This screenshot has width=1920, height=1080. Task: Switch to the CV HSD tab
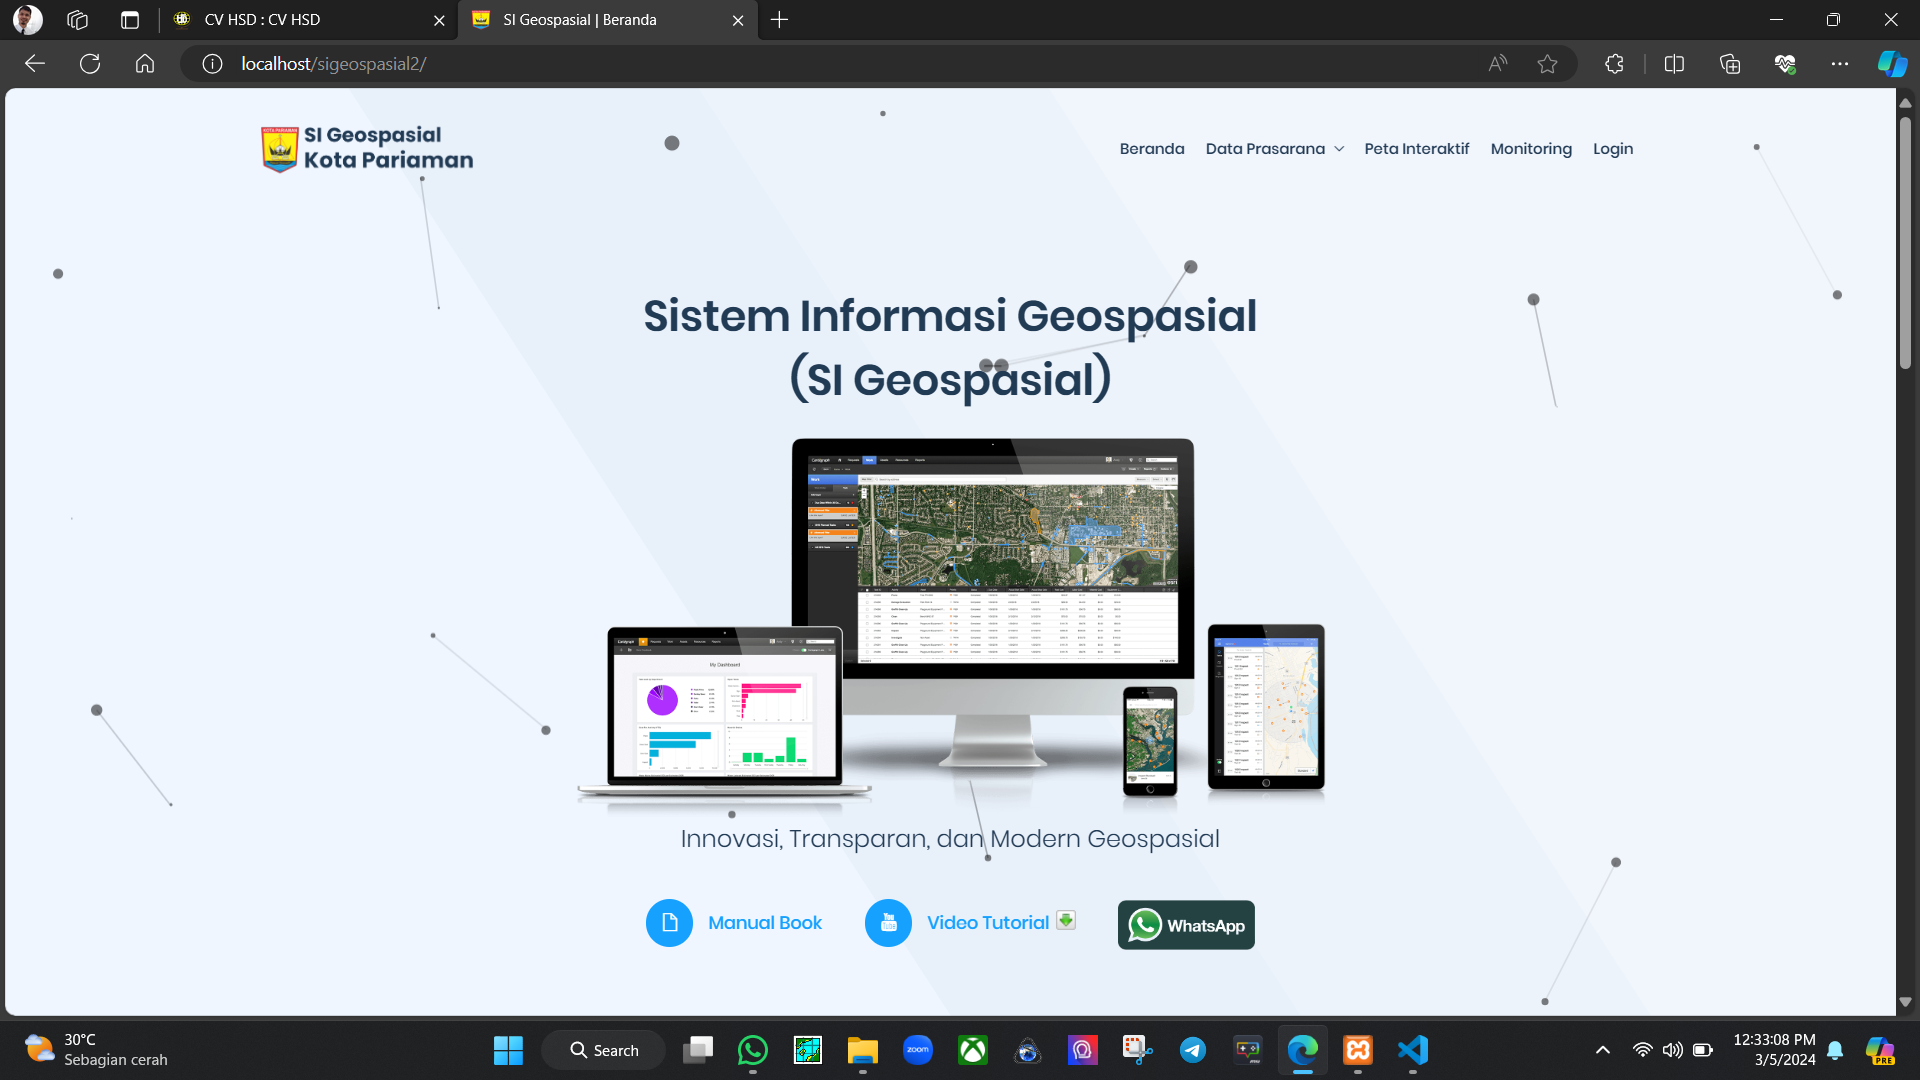300,20
